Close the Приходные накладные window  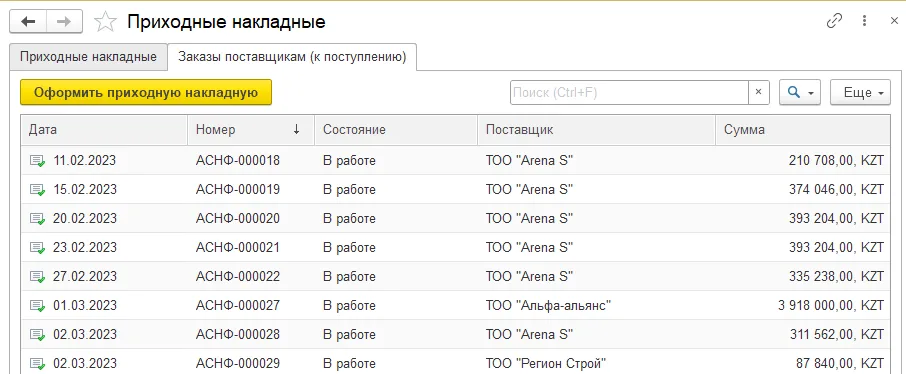point(893,21)
